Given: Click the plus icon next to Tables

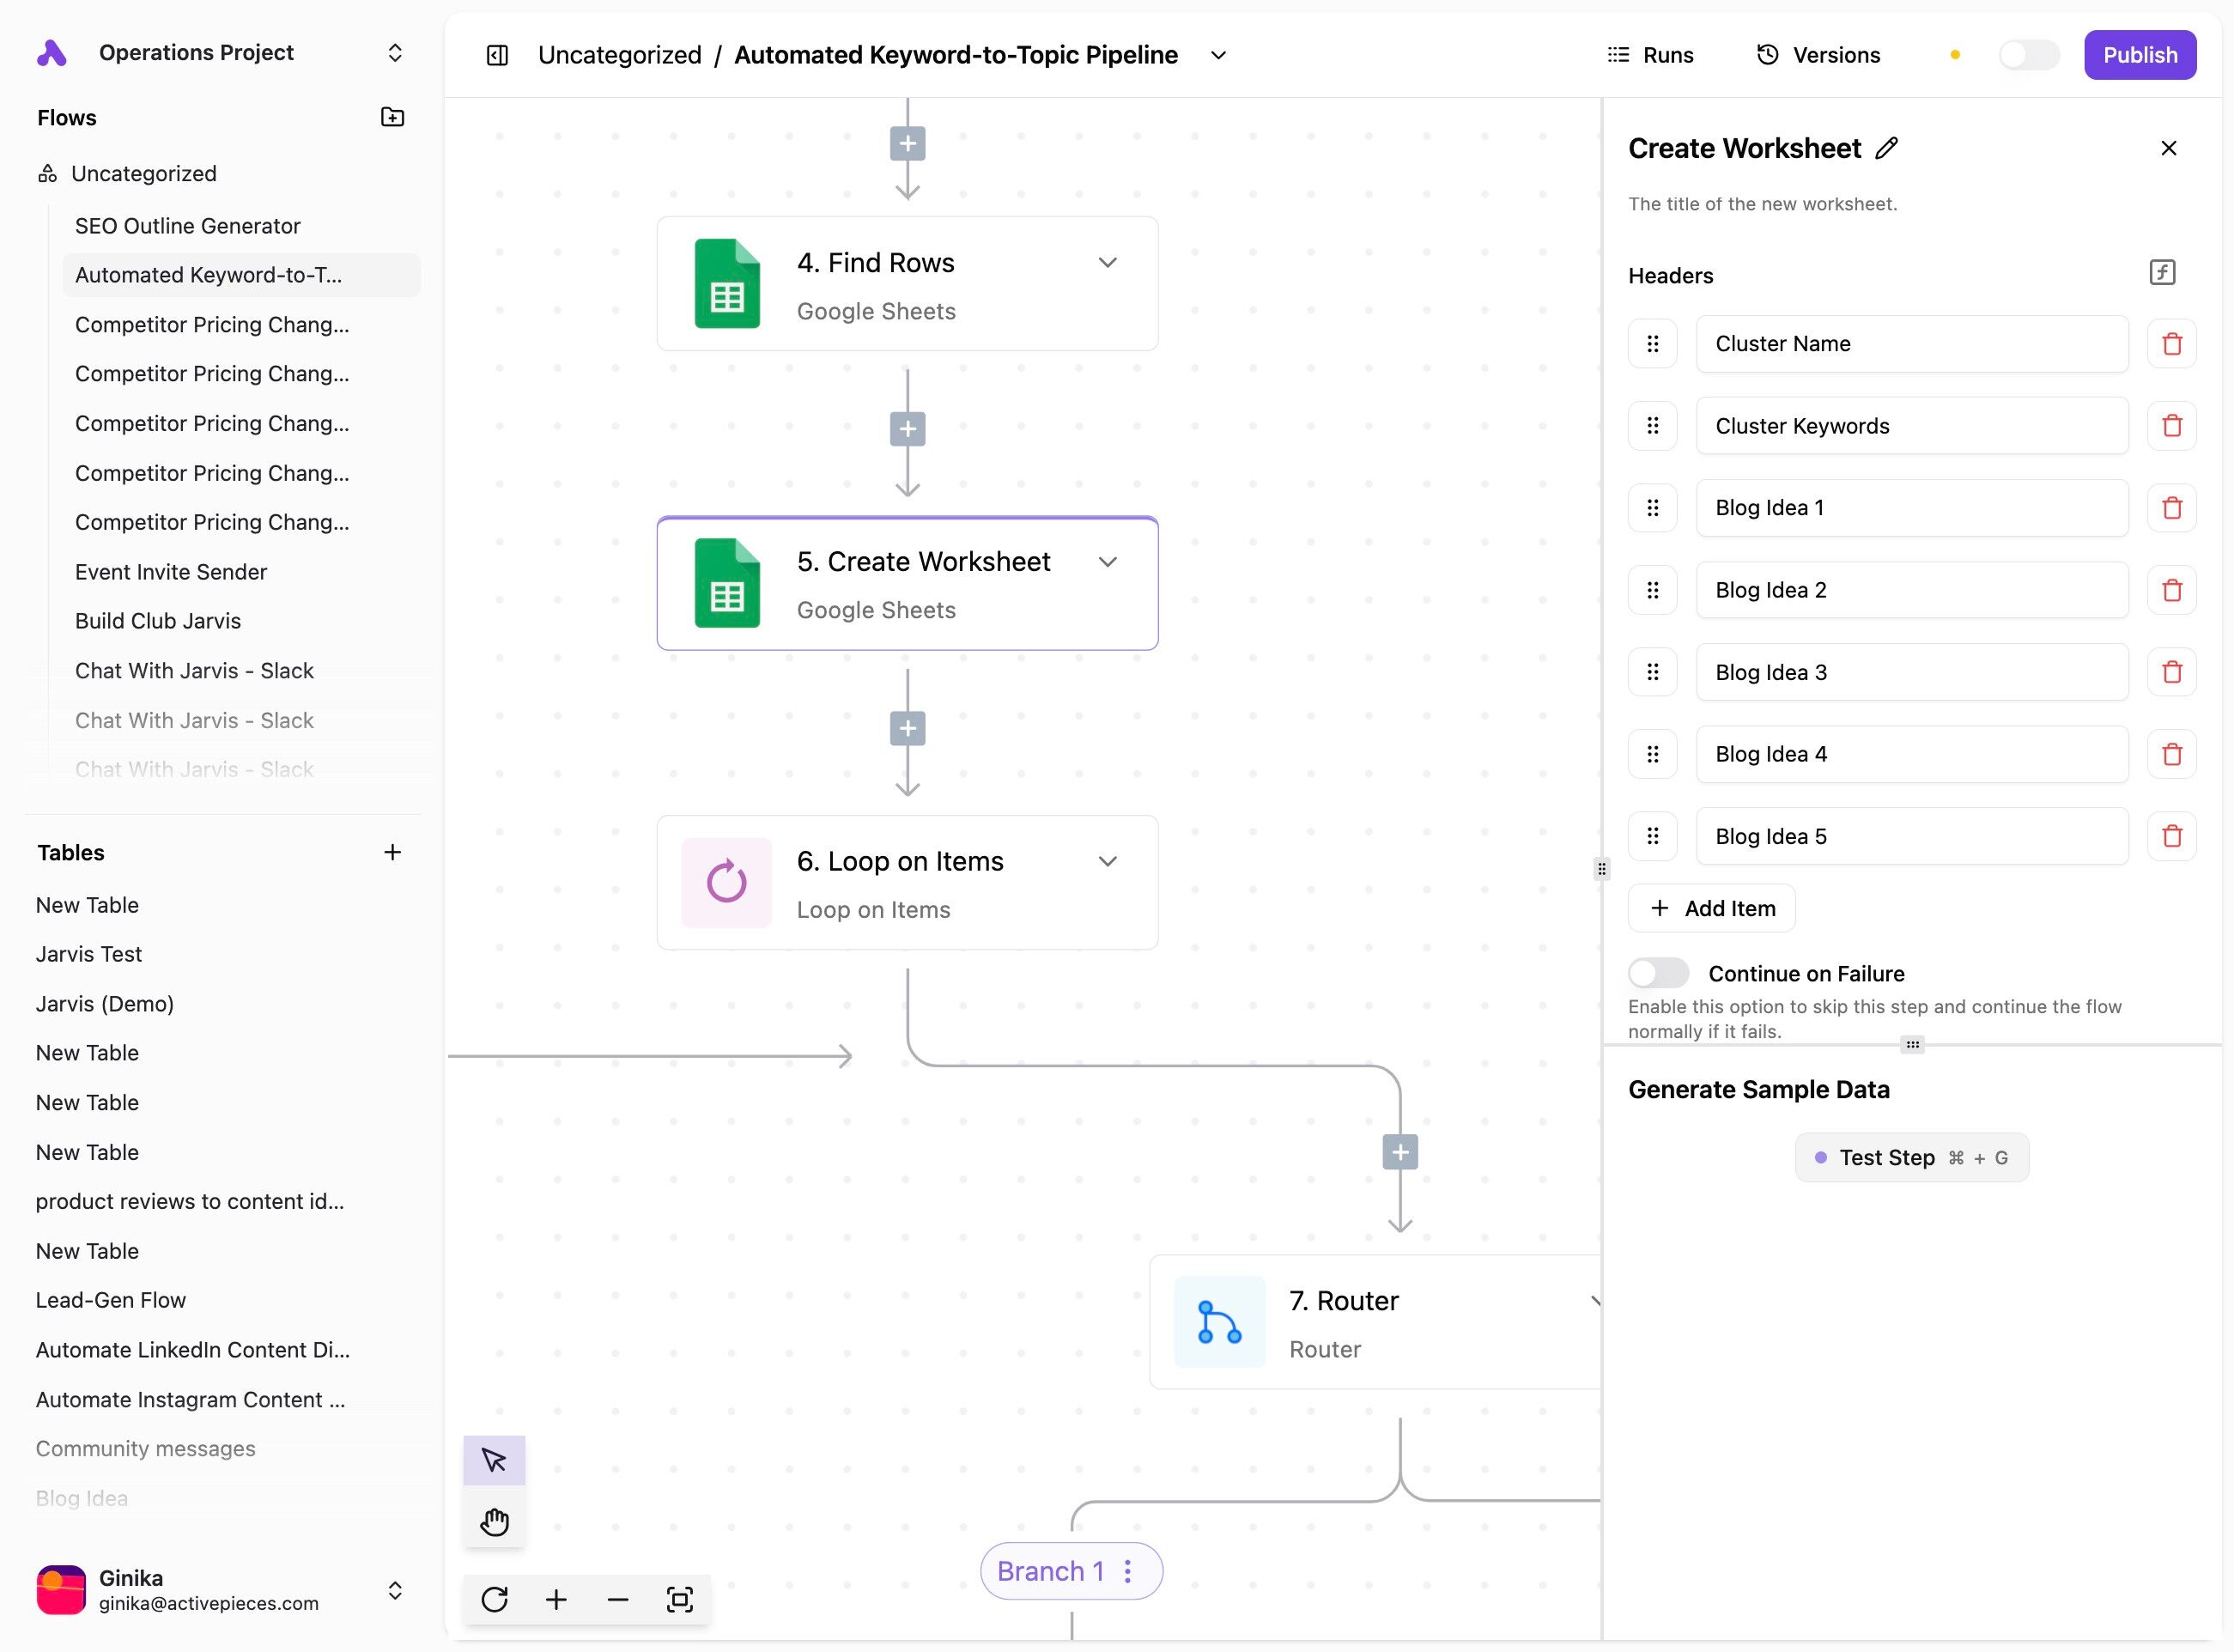Looking at the screenshot, I should pyautogui.click(x=392, y=852).
